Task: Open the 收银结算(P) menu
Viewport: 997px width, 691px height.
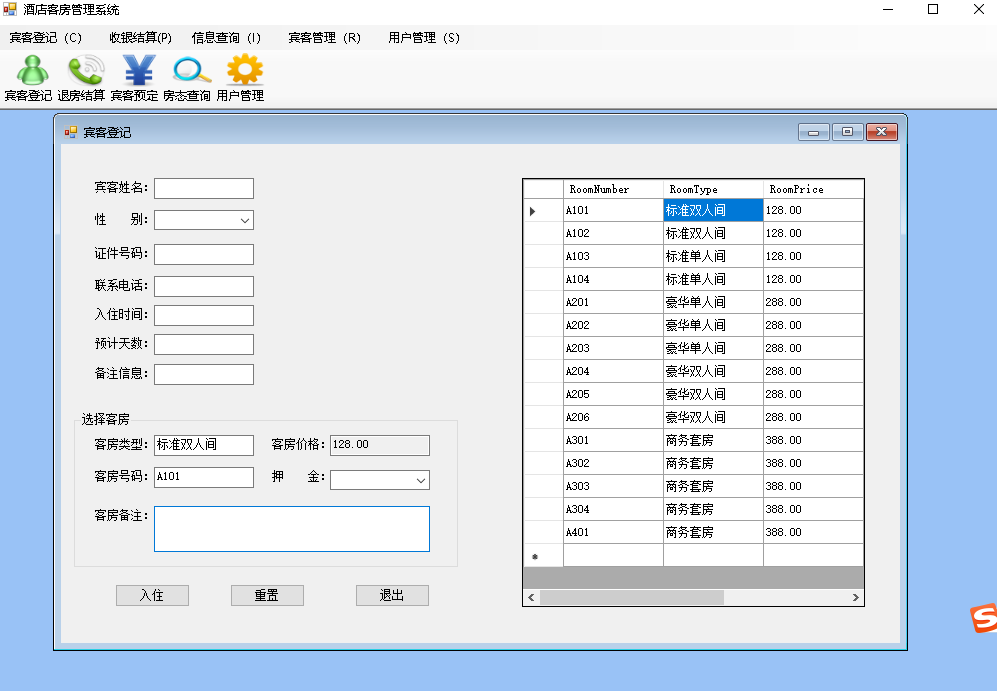Action: 141,38
